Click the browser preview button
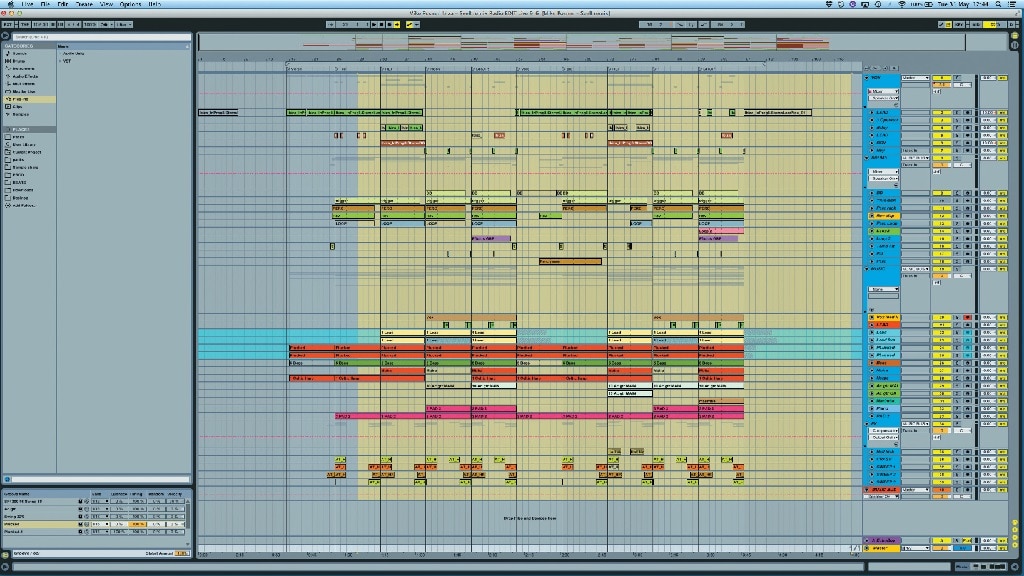 point(7,479)
